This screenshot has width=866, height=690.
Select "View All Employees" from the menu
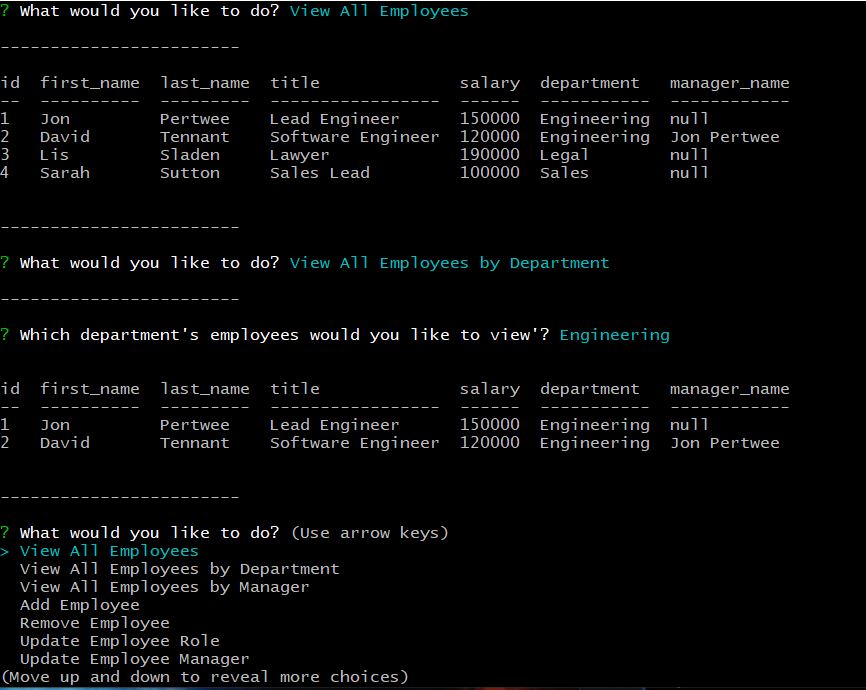click(x=109, y=550)
